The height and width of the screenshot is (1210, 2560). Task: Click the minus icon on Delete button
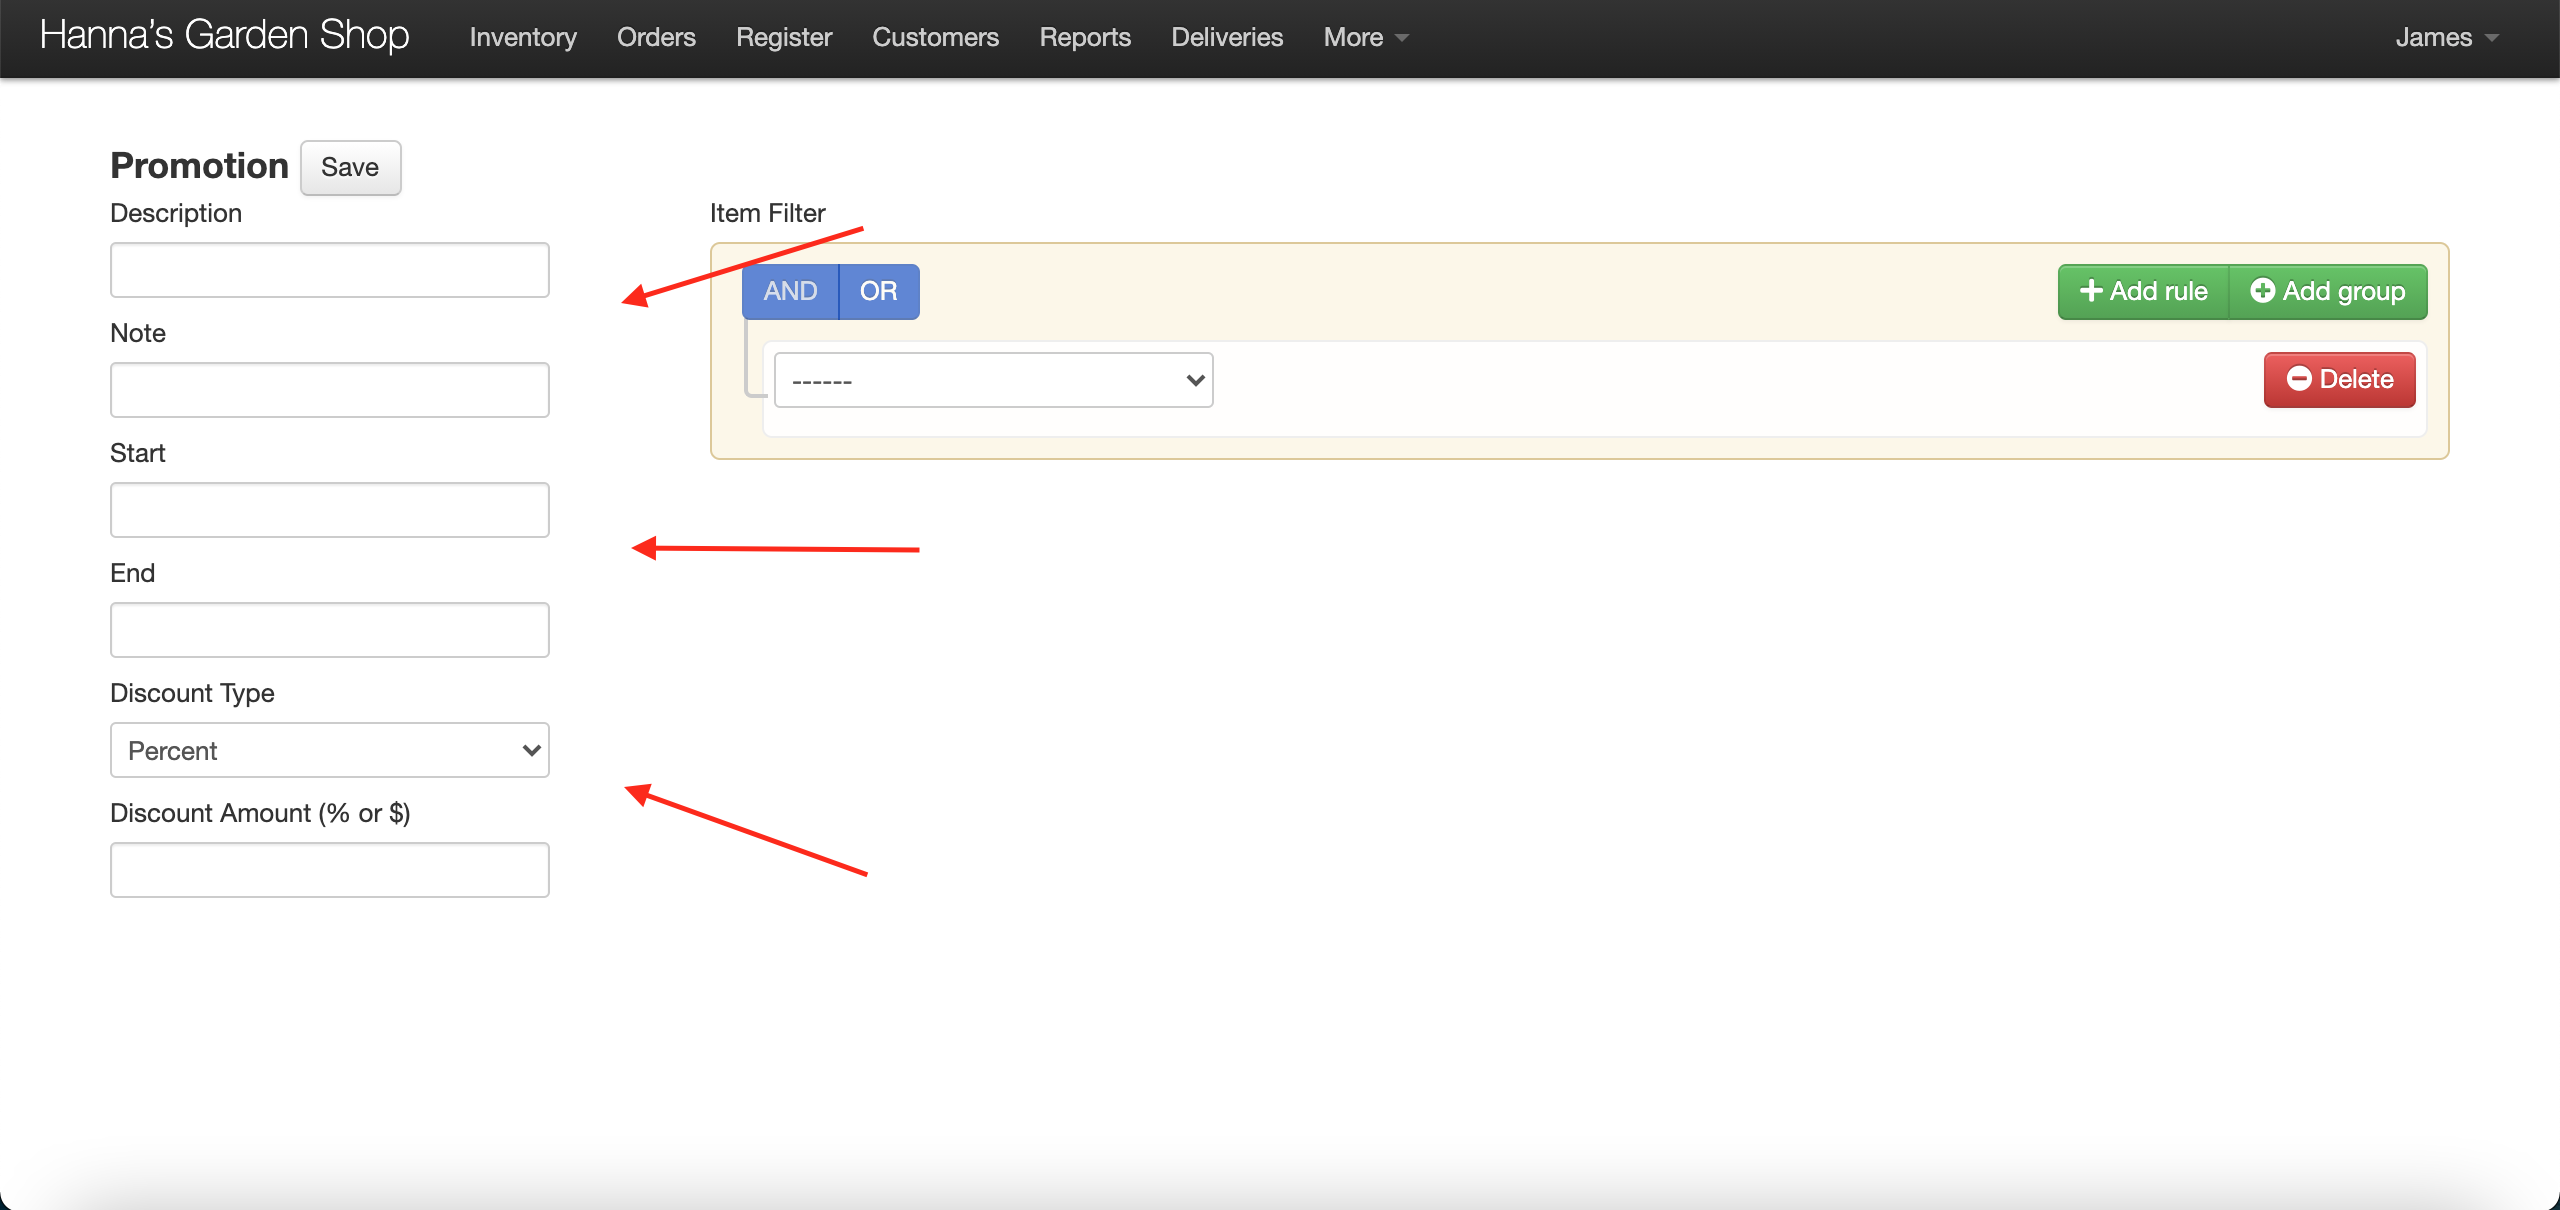click(x=2299, y=379)
